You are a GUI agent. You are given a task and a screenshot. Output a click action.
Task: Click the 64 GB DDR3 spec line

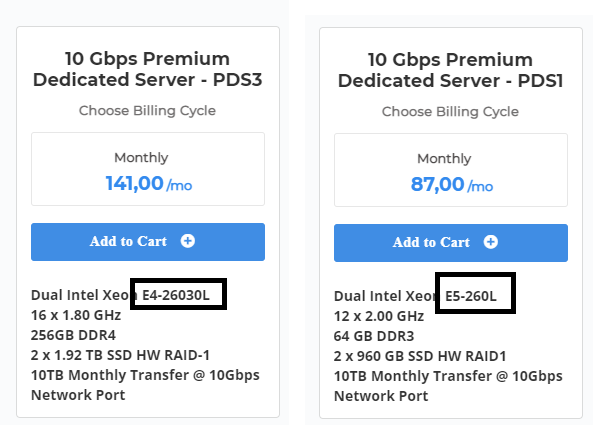click(x=374, y=336)
